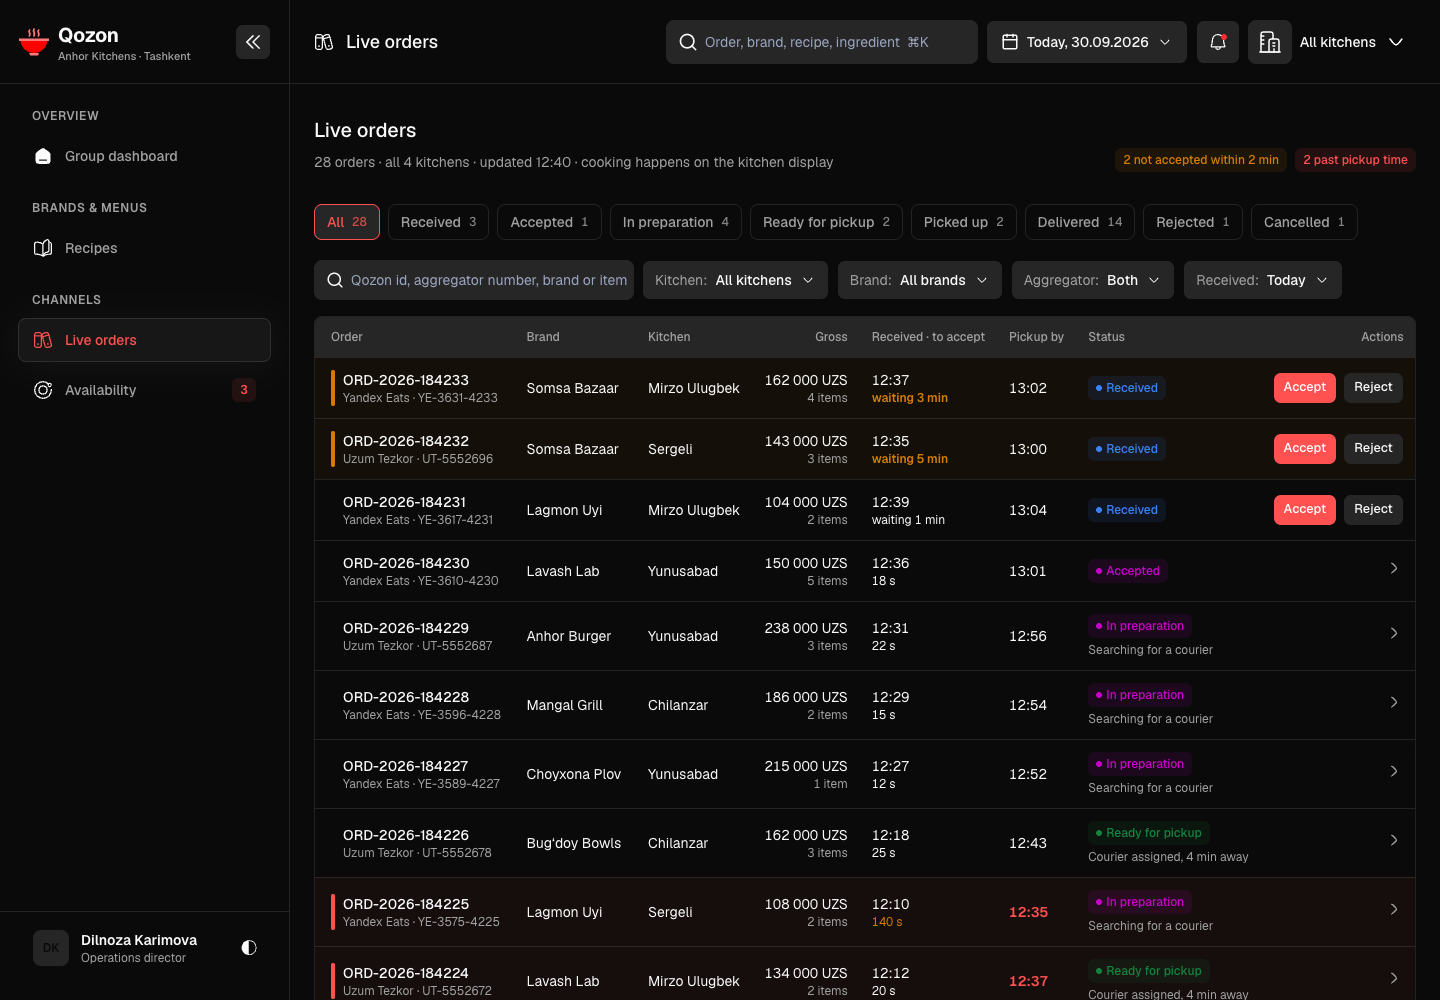Open details chevron for ORD-2026-184229
The image size is (1440, 1000).
pyautogui.click(x=1394, y=634)
